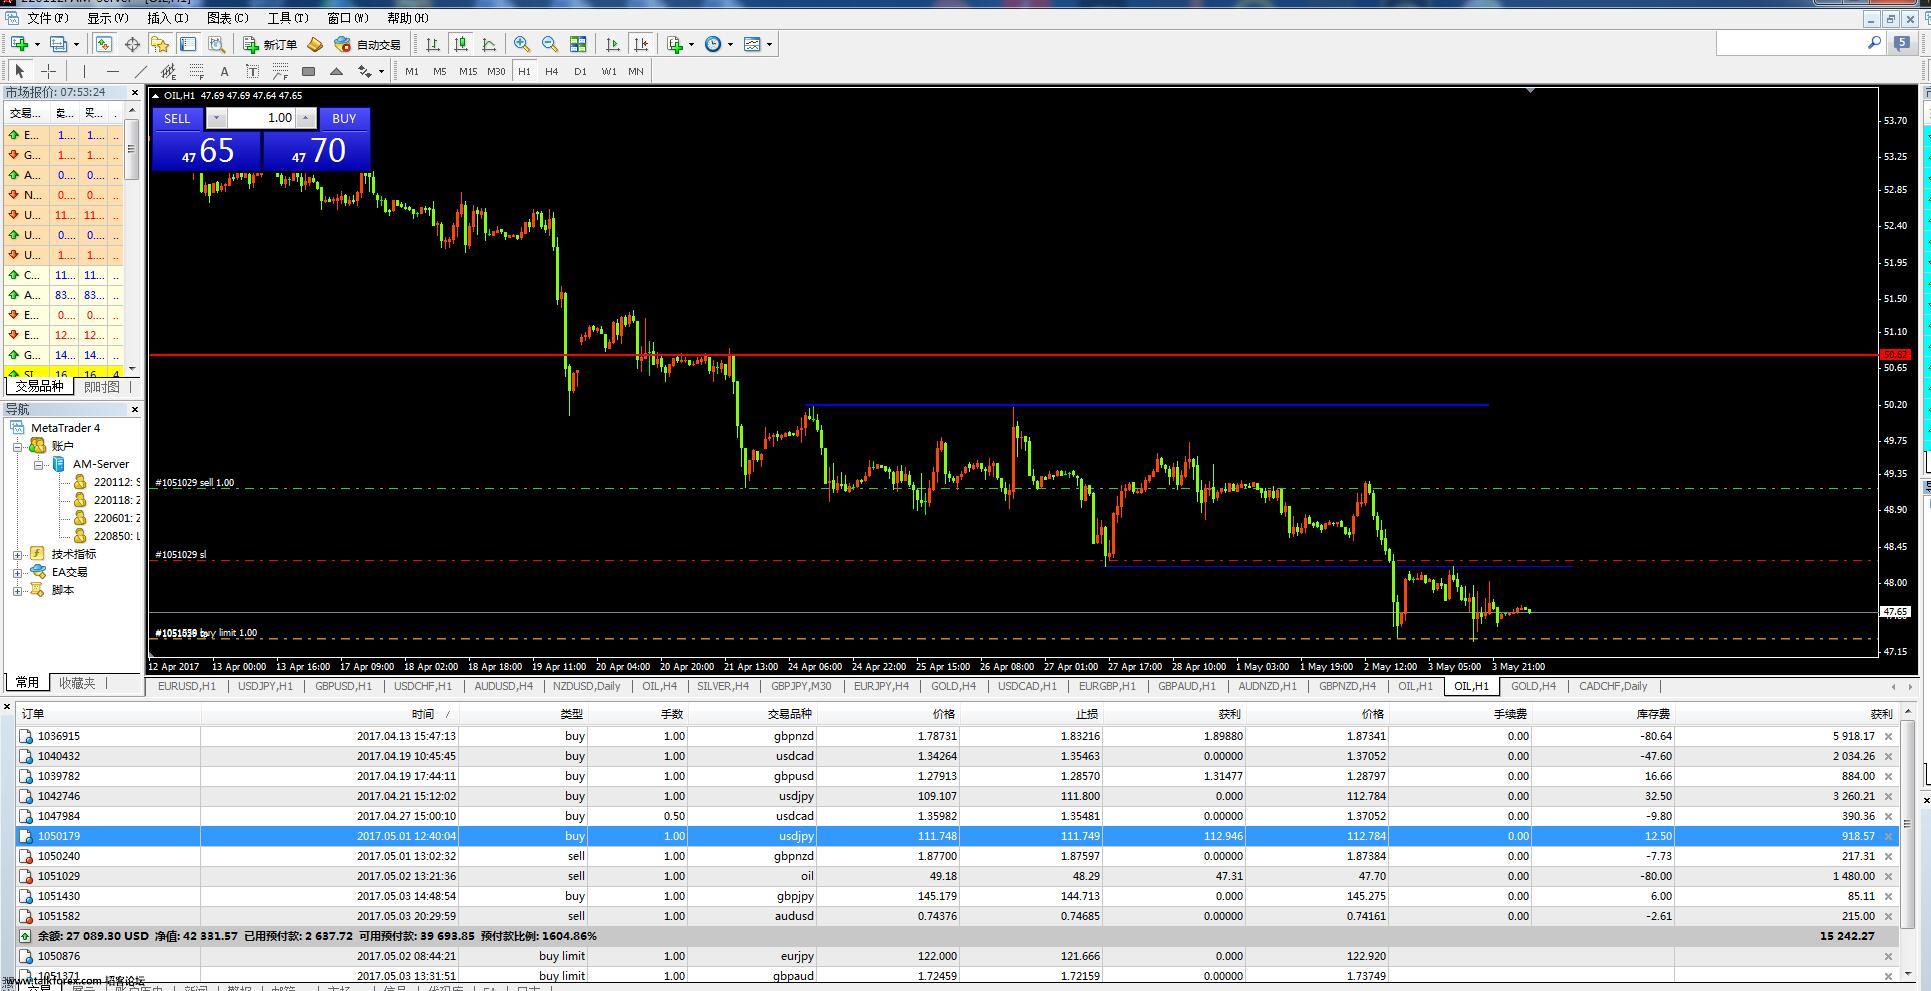The height and width of the screenshot is (991, 1931).
Task: Select order row 1042746 usdjpy
Action: click(x=958, y=796)
